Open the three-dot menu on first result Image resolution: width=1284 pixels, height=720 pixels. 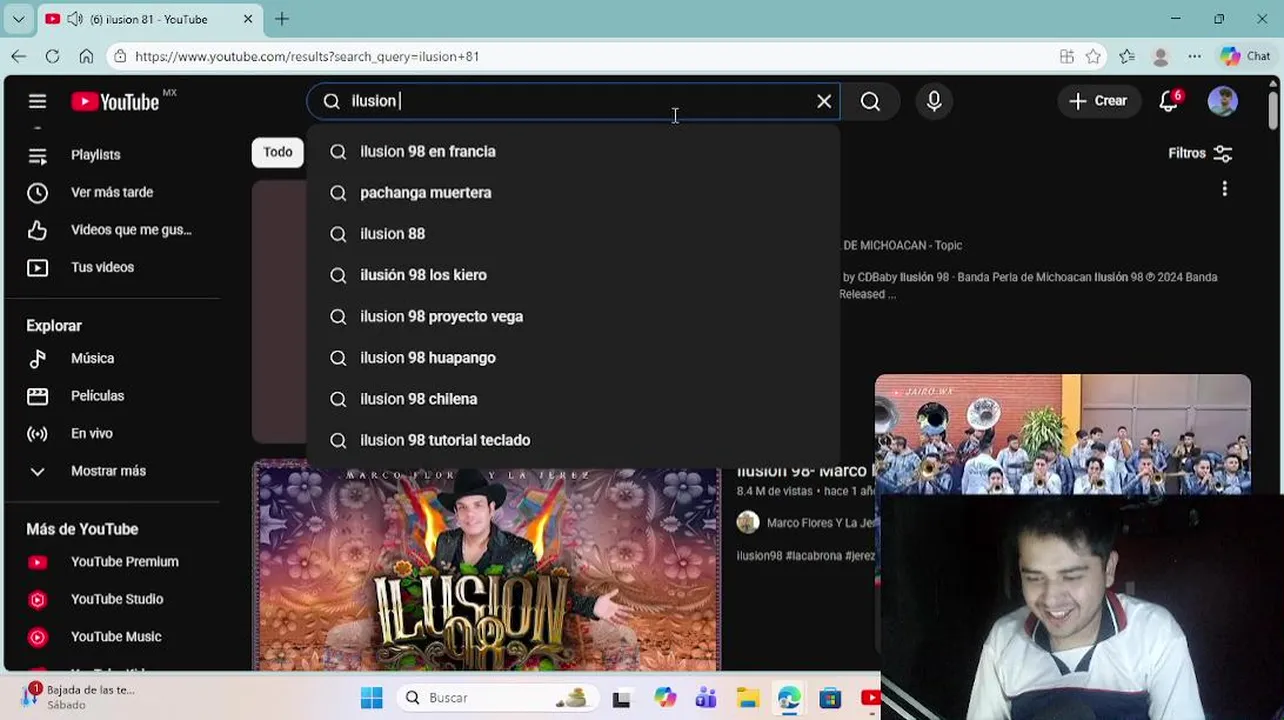coord(1224,189)
